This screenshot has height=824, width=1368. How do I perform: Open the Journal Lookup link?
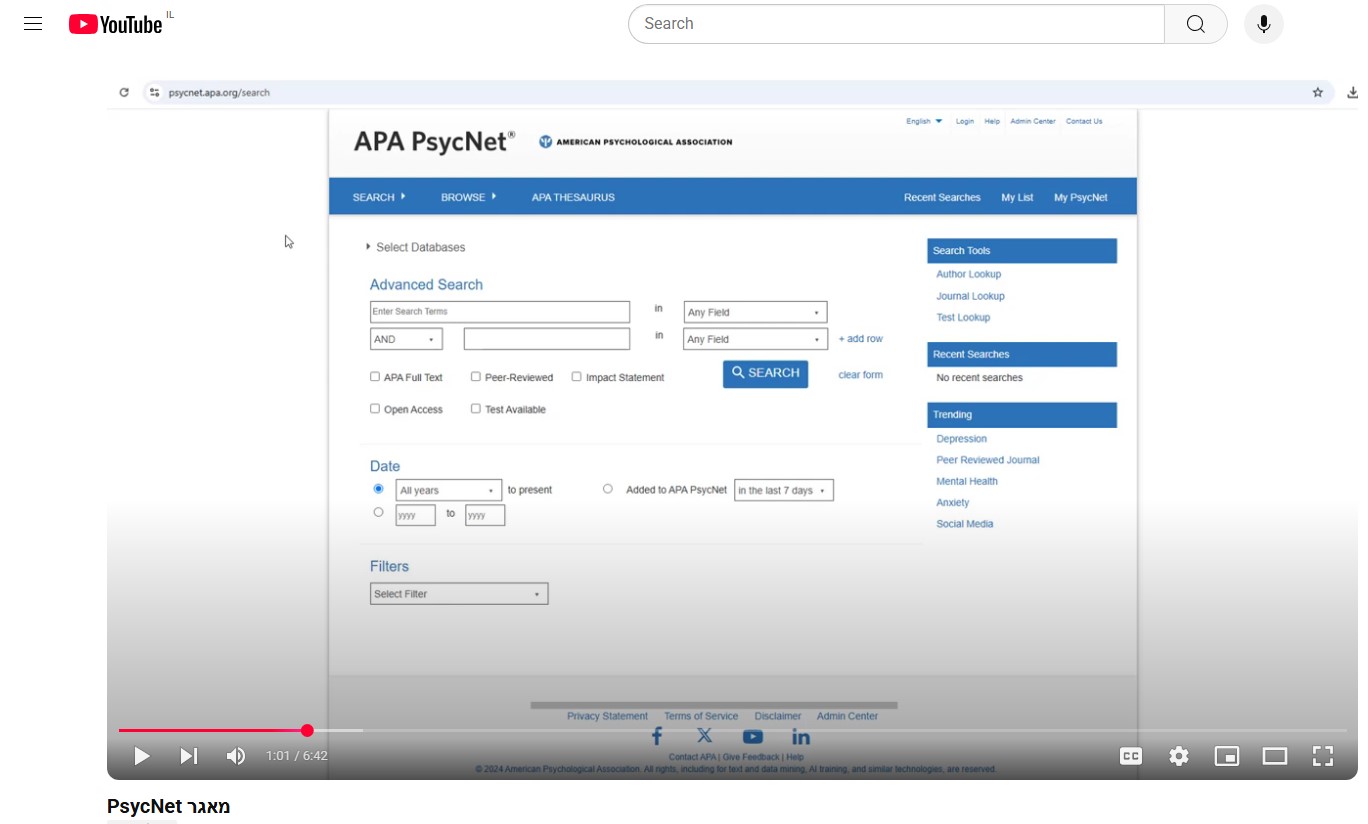coord(970,296)
